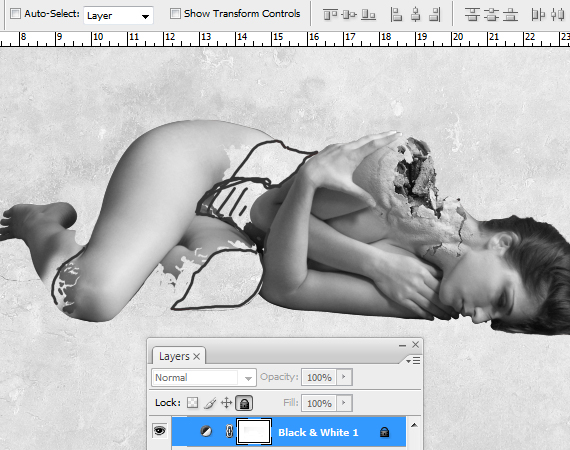Click the Distribute Horizontal Centers icon
Screen dimensions: 570x450
pos(558,15)
